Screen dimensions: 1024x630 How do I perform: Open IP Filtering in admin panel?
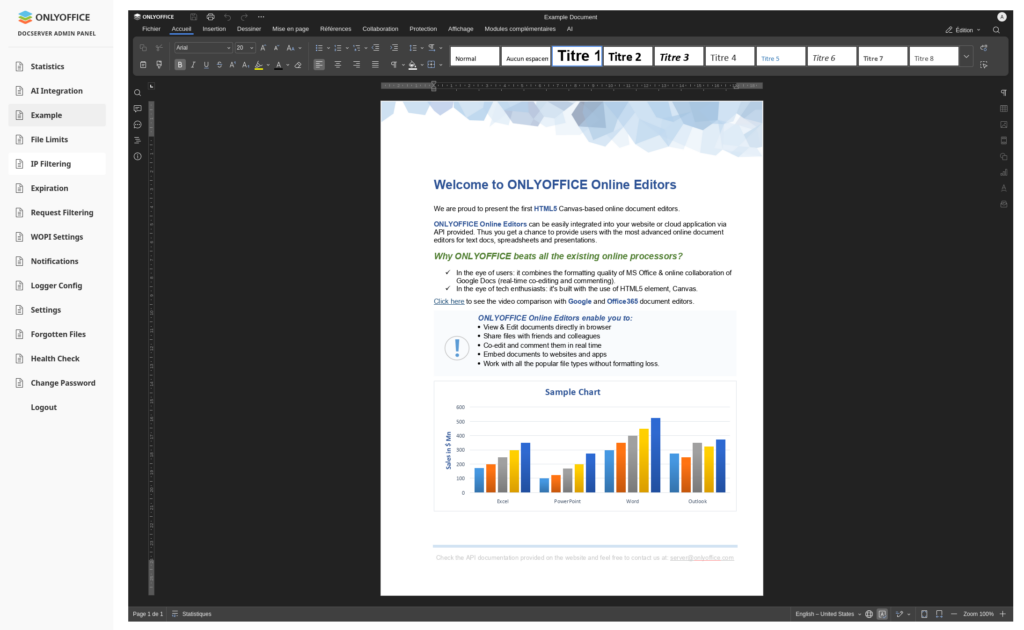[50, 164]
